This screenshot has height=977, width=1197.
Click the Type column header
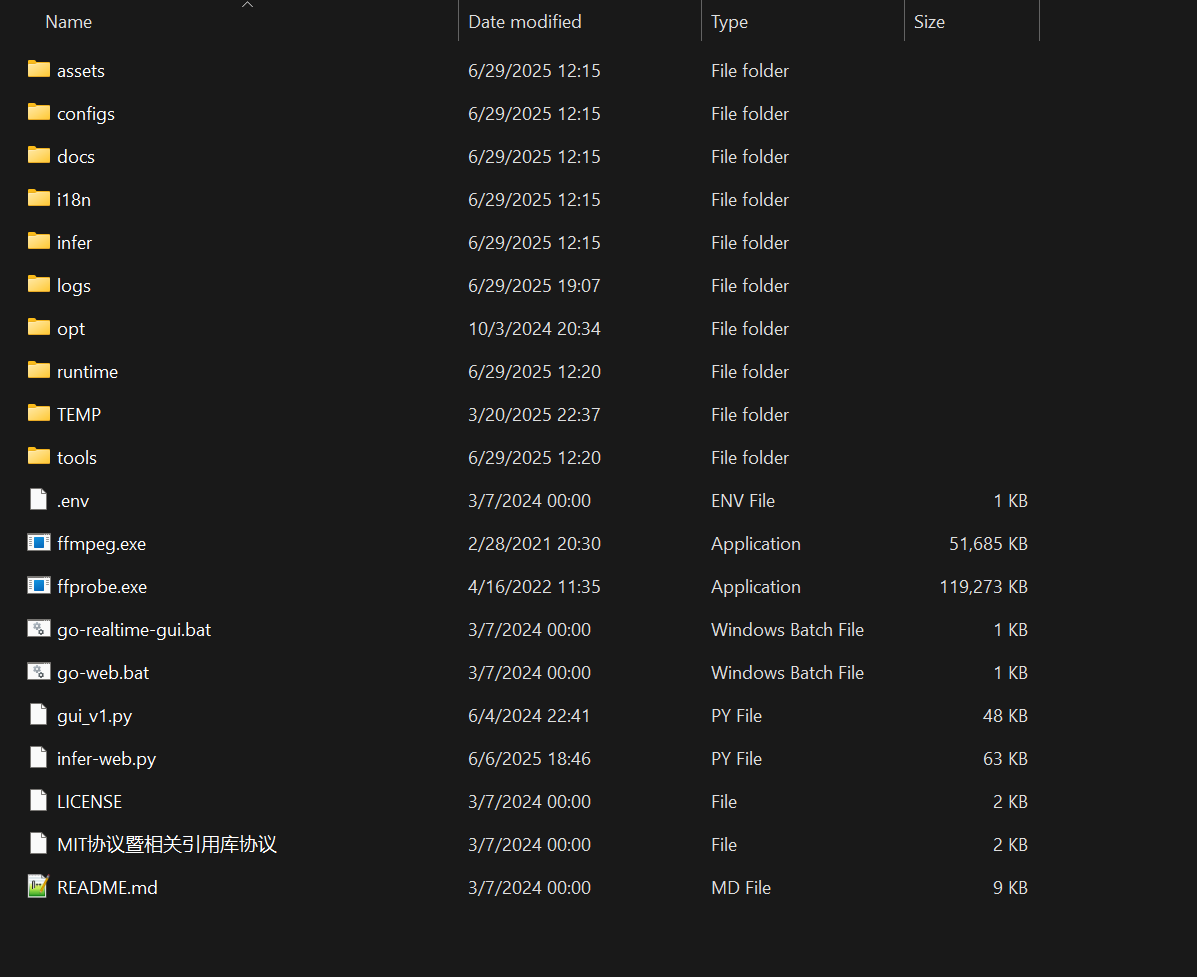coord(729,22)
